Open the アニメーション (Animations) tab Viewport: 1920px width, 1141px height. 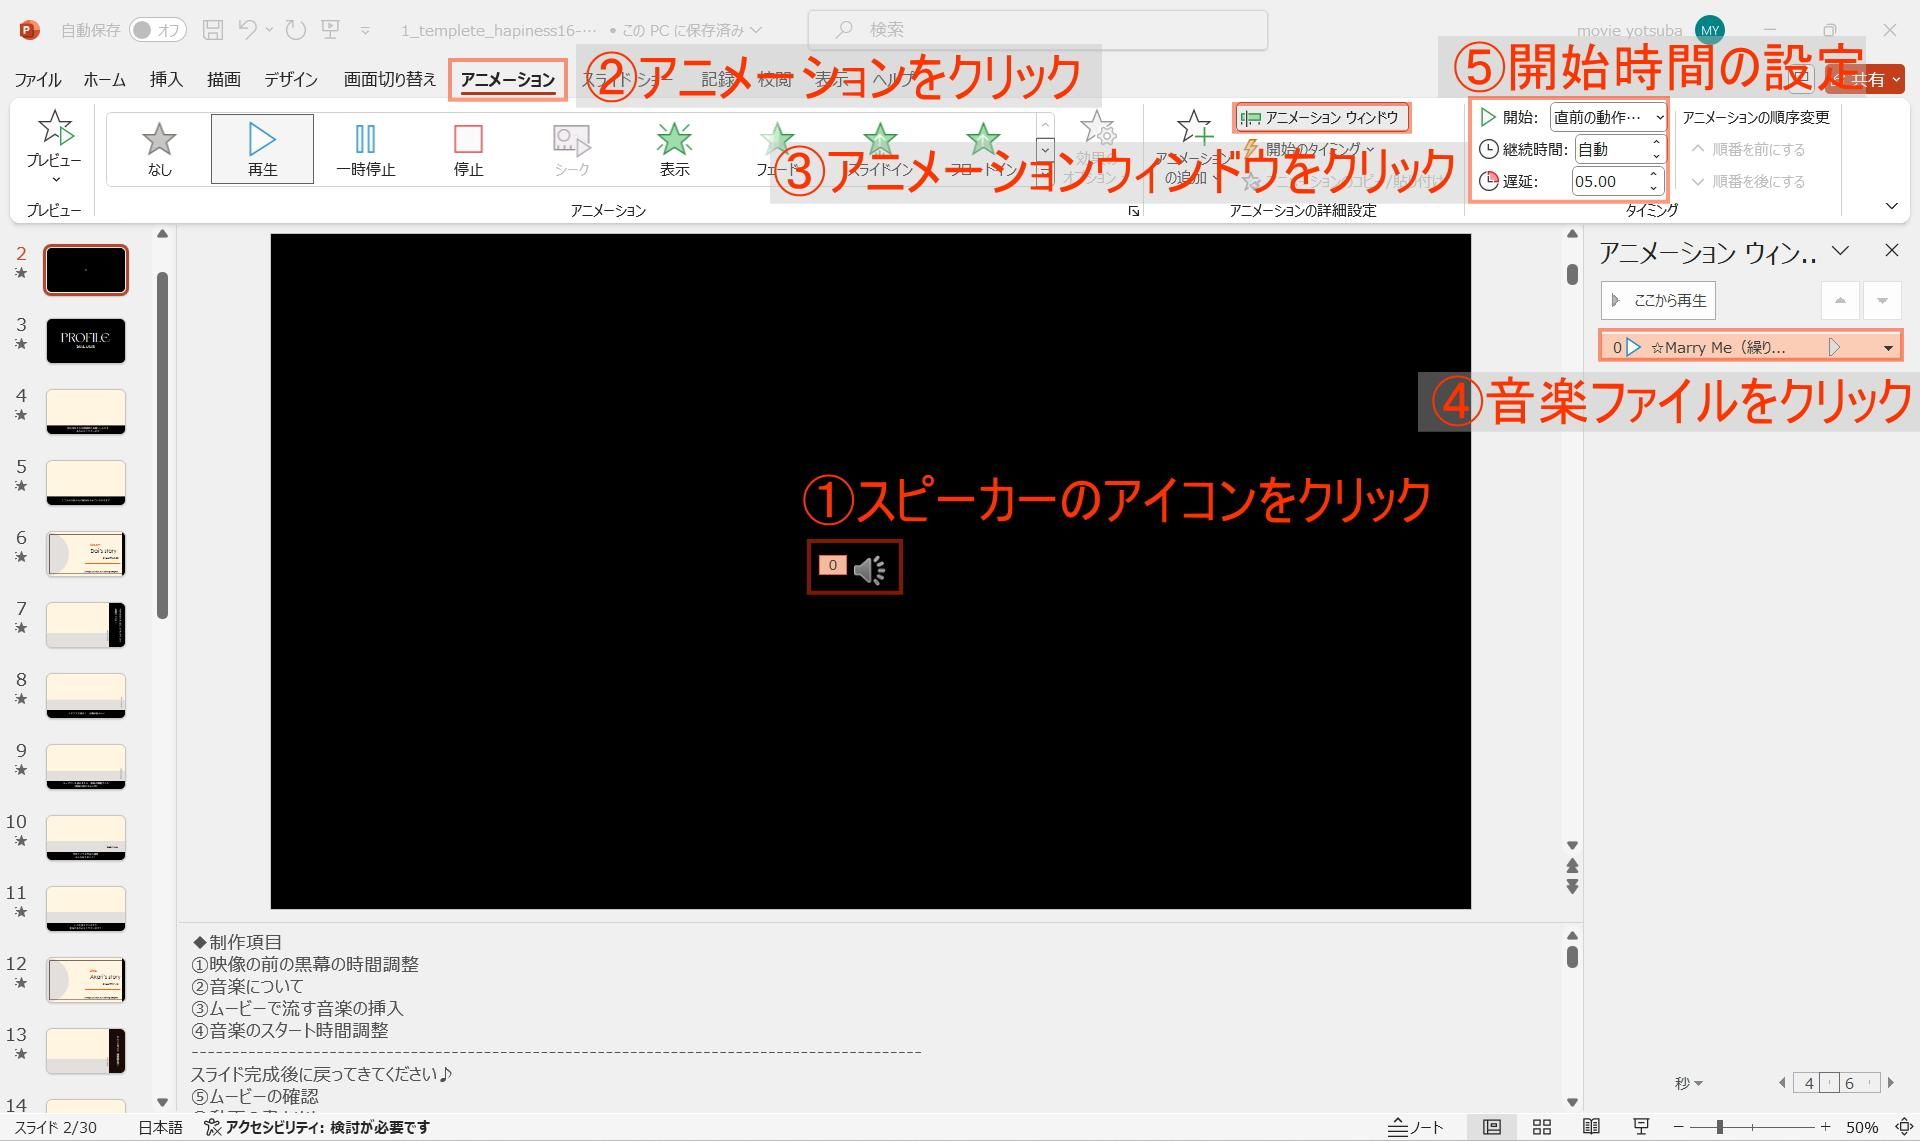508,80
